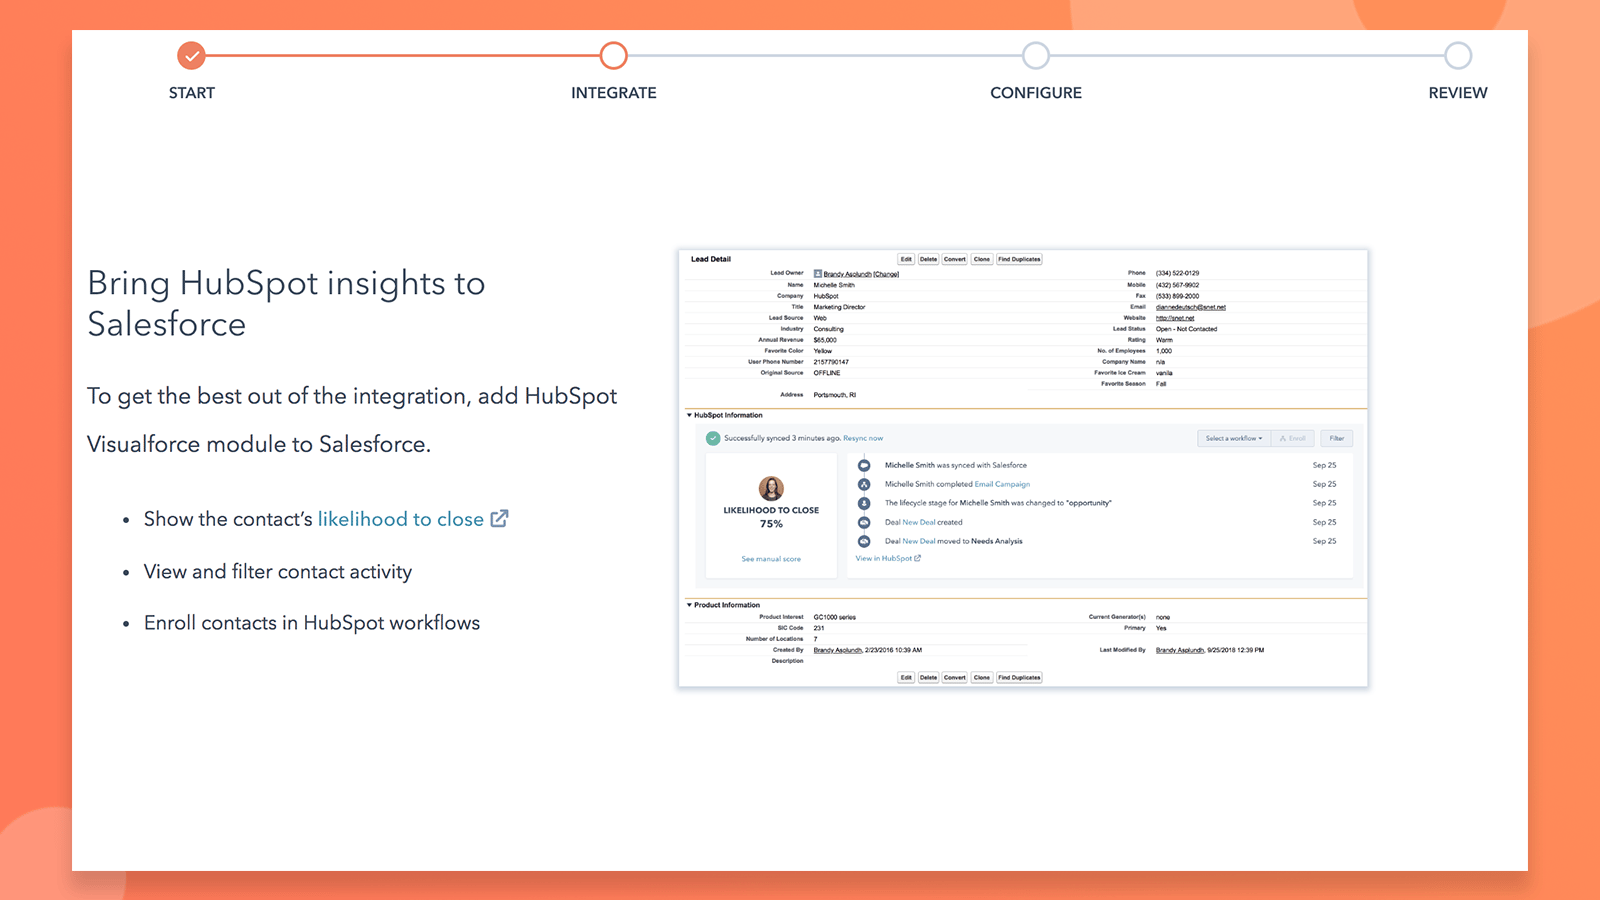The width and height of the screenshot is (1600, 900).
Task: Click the top Convert button
Action: pyautogui.click(x=955, y=259)
